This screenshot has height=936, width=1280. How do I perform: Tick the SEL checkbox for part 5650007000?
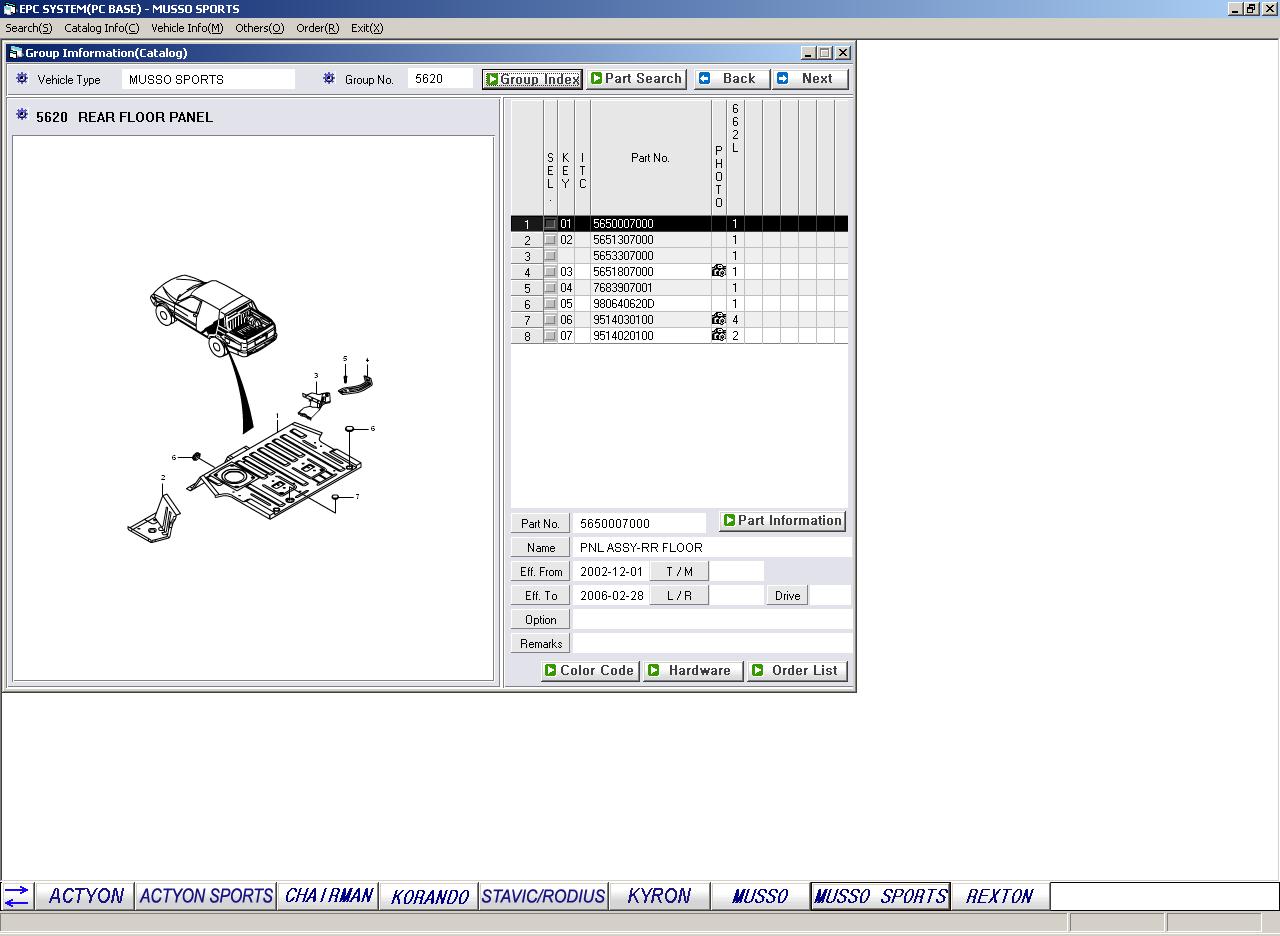tap(550, 224)
